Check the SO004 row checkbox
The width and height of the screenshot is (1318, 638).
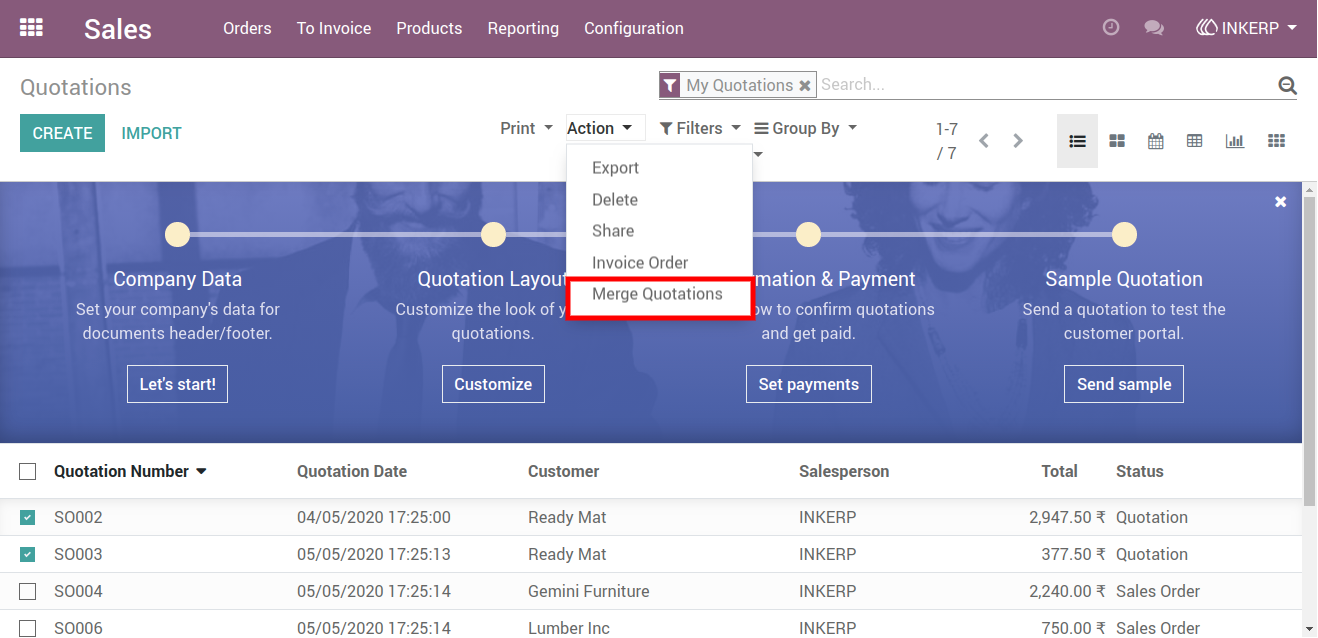28,592
